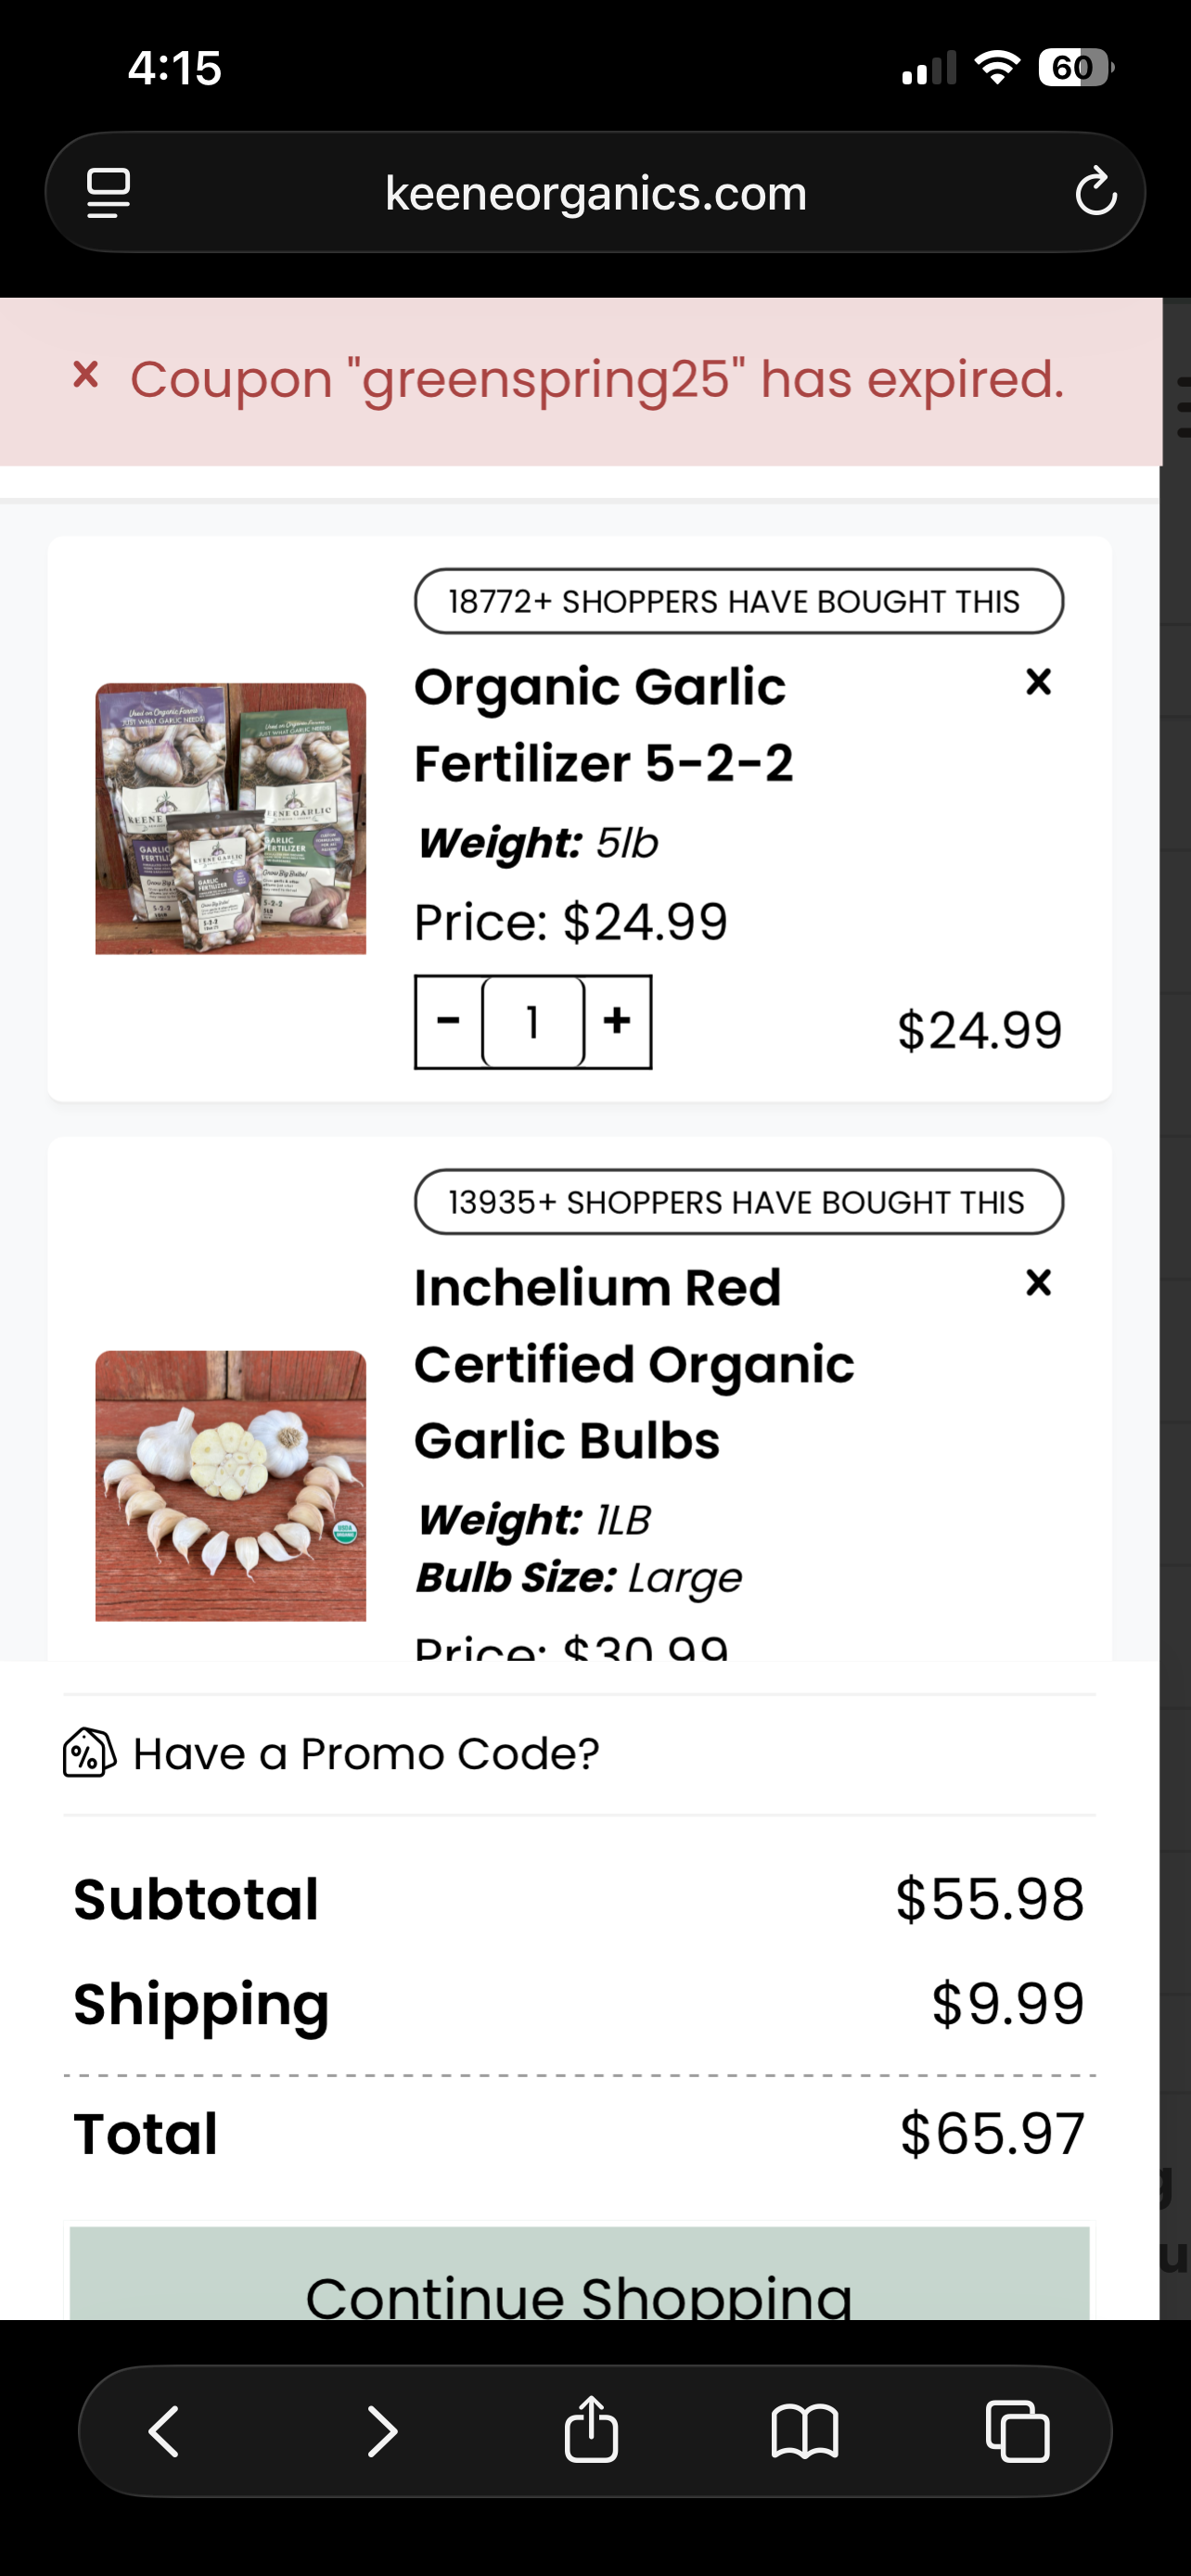1191x2576 pixels.
Task: Remove Organic Garlic Fertilizer from cart
Action: (1038, 682)
